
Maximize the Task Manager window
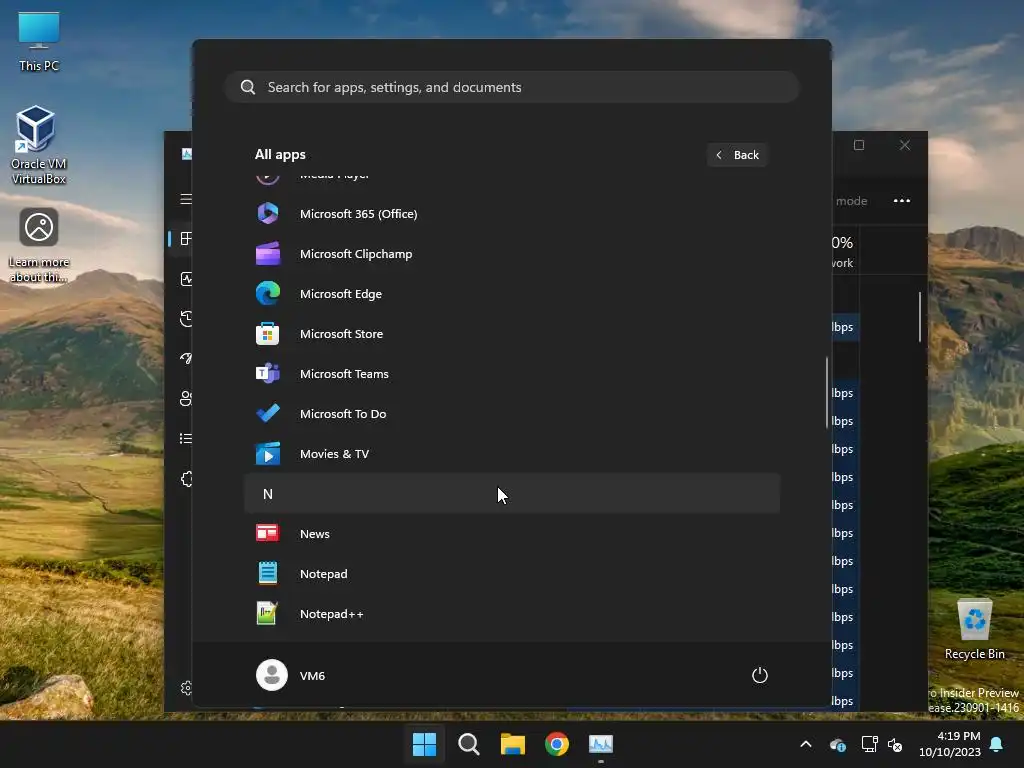[859, 145]
